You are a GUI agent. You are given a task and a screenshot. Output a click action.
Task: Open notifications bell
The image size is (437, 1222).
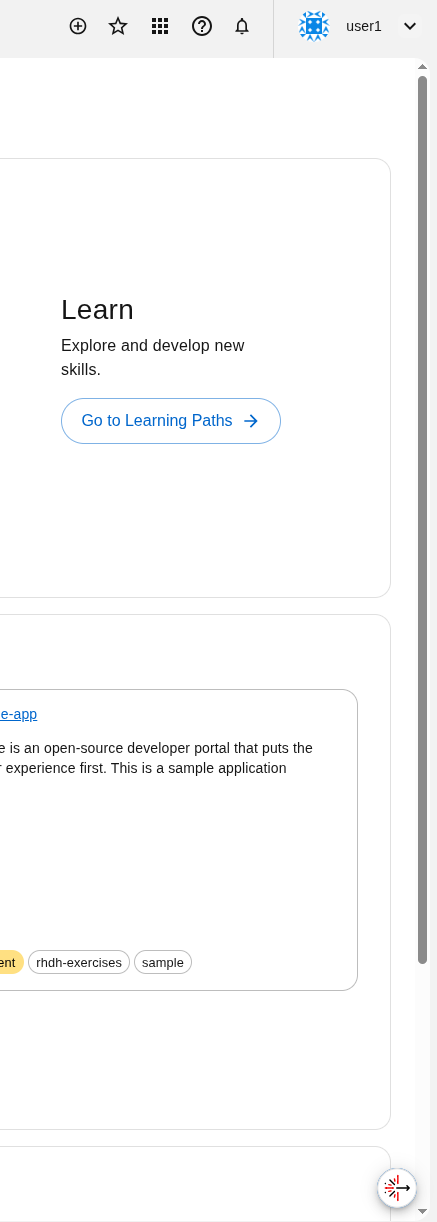click(242, 26)
